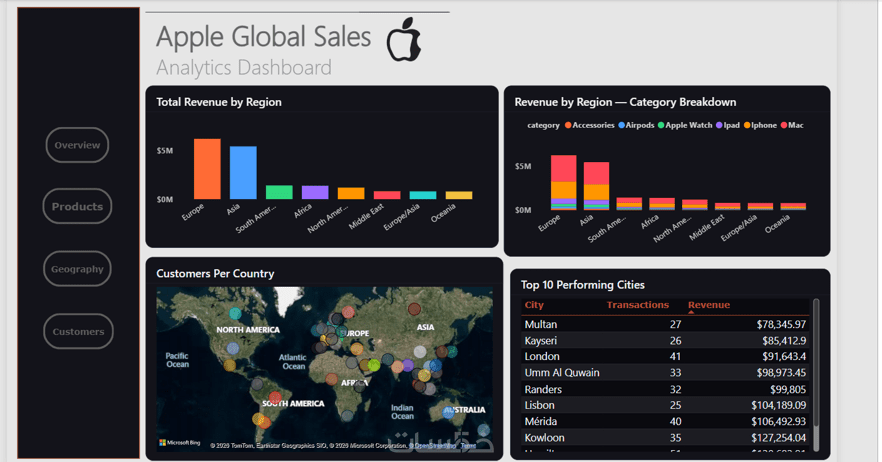Select the Umm Al Quwain row
The width and height of the screenshot is (882, 462).
click(x=665, y=373)
